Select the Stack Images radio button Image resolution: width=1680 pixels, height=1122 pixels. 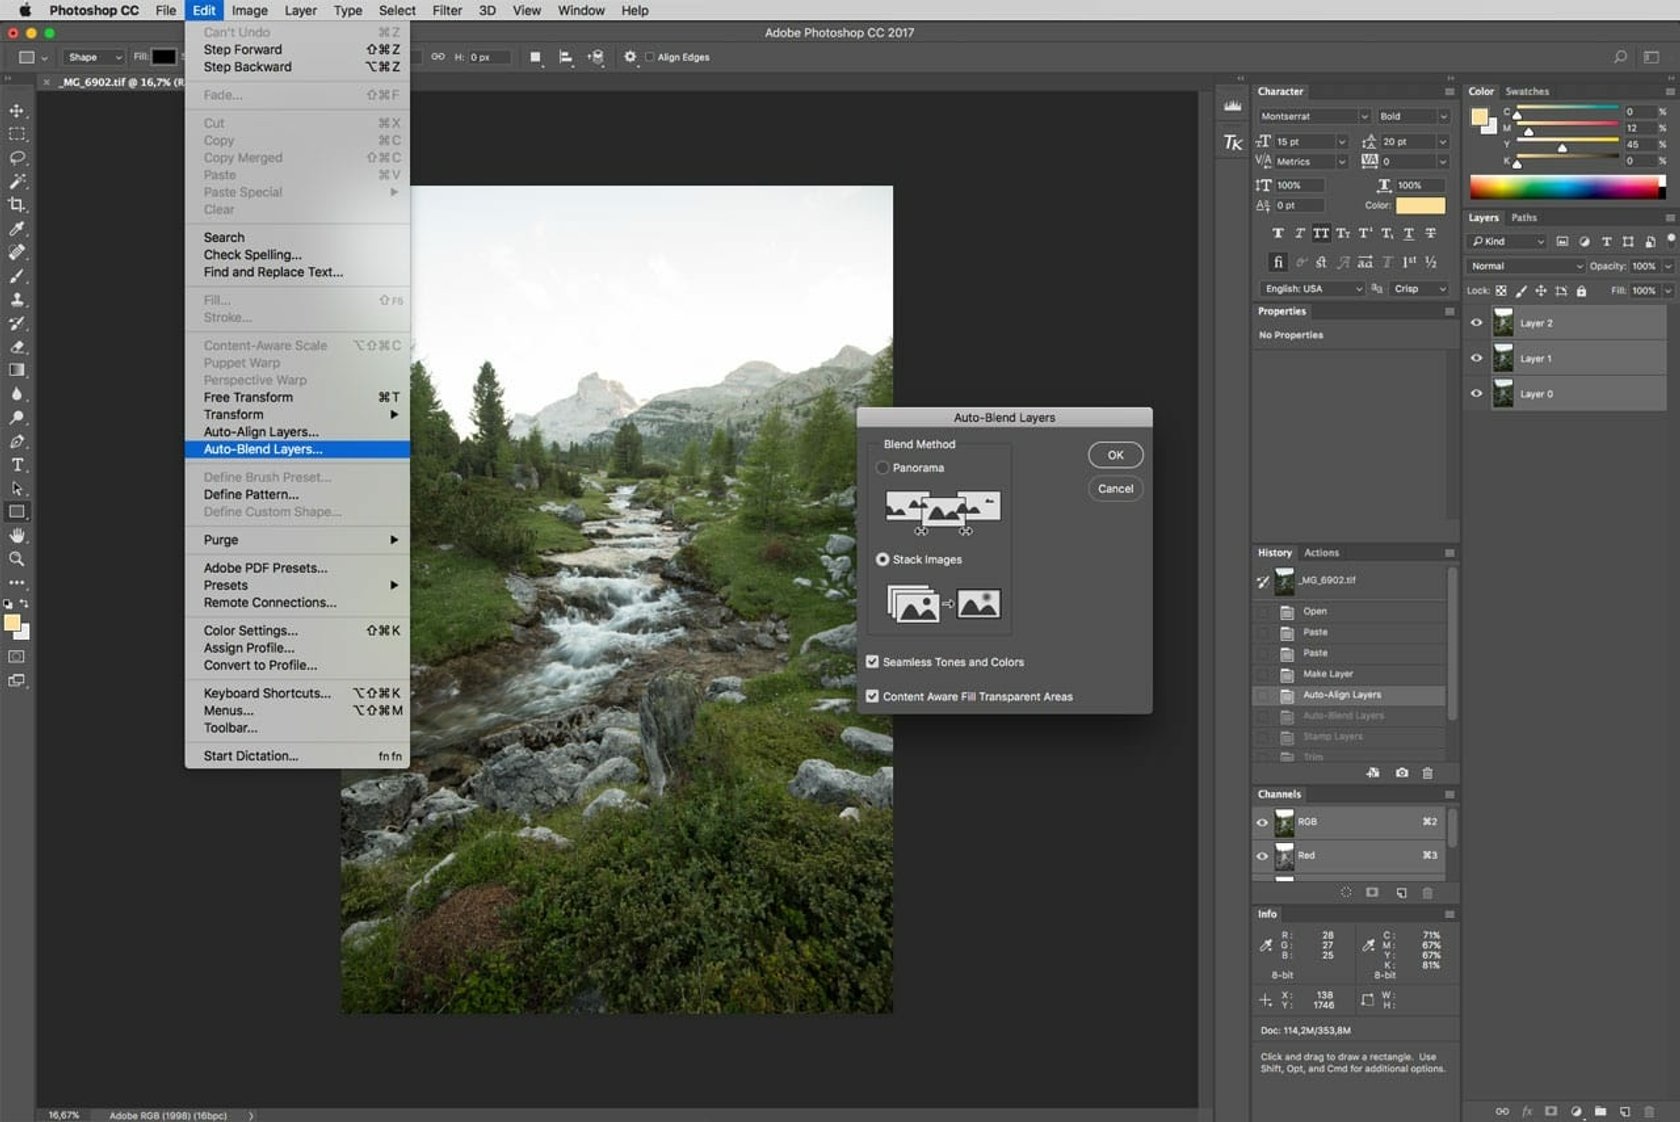(882, 559)
